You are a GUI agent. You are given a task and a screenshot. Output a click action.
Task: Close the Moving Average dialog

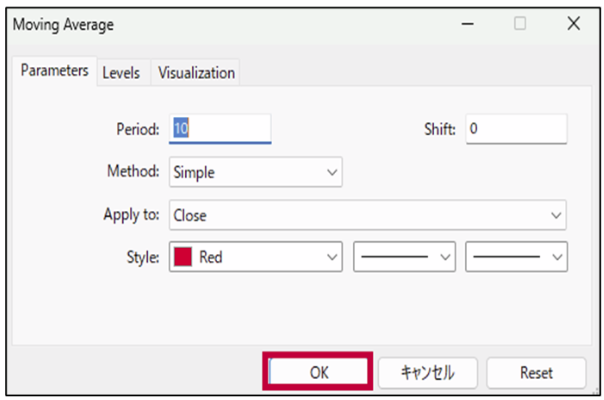pos(573,24)
